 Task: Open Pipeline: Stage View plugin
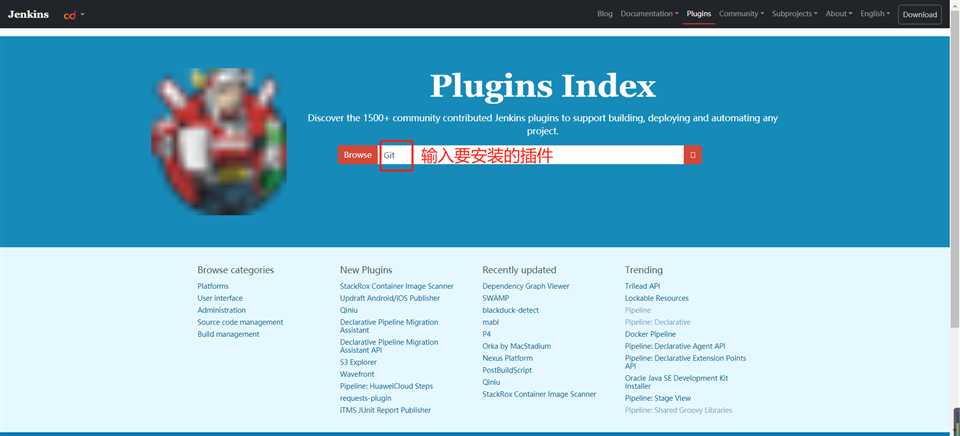(658, 398)
